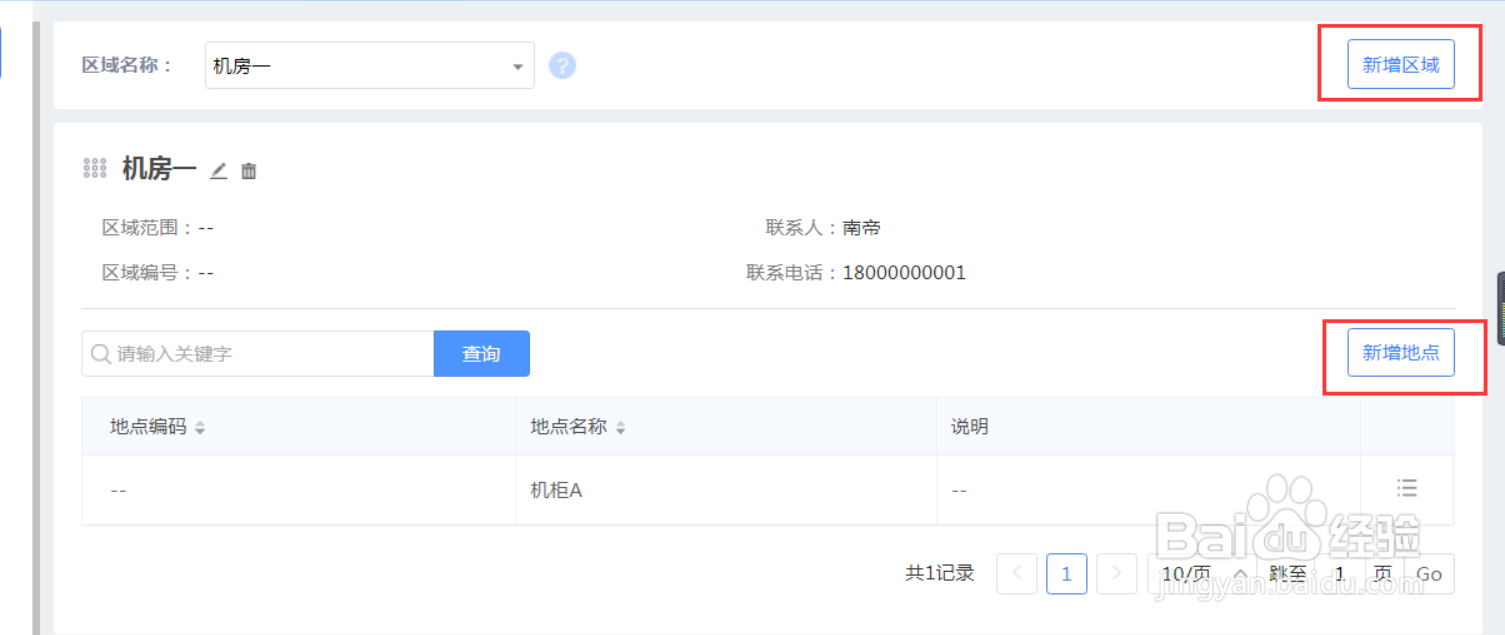Click the 新增地点 button
Viewport: 1505px width, 635px height.
(1400, 352)
